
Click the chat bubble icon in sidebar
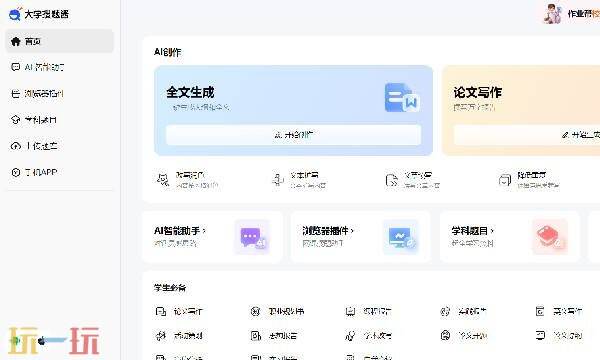coord(15,67)
